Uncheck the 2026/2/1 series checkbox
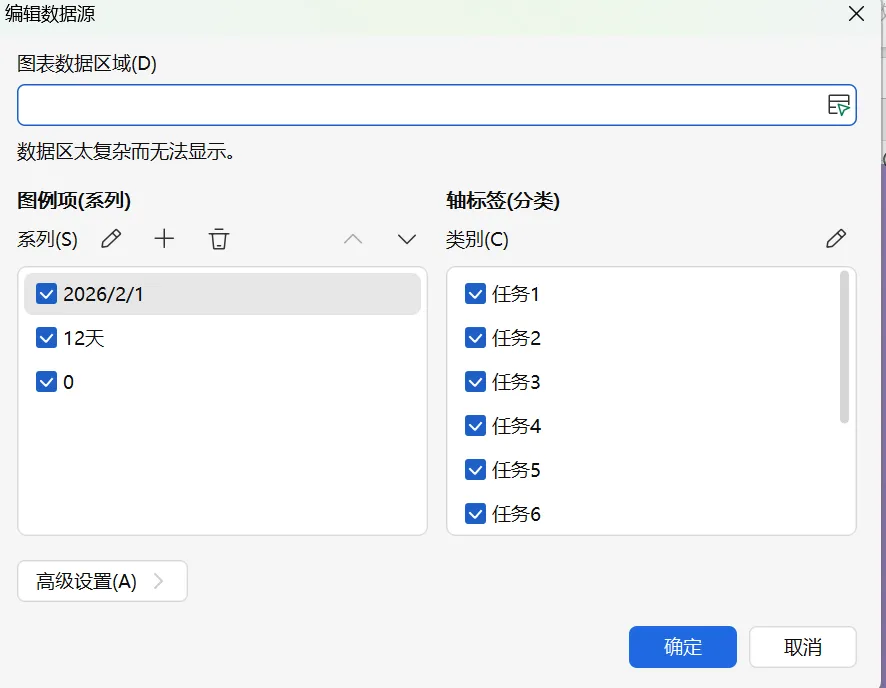Image resolution: width=886 pixels, height=688 pixels. pos(46,294)
